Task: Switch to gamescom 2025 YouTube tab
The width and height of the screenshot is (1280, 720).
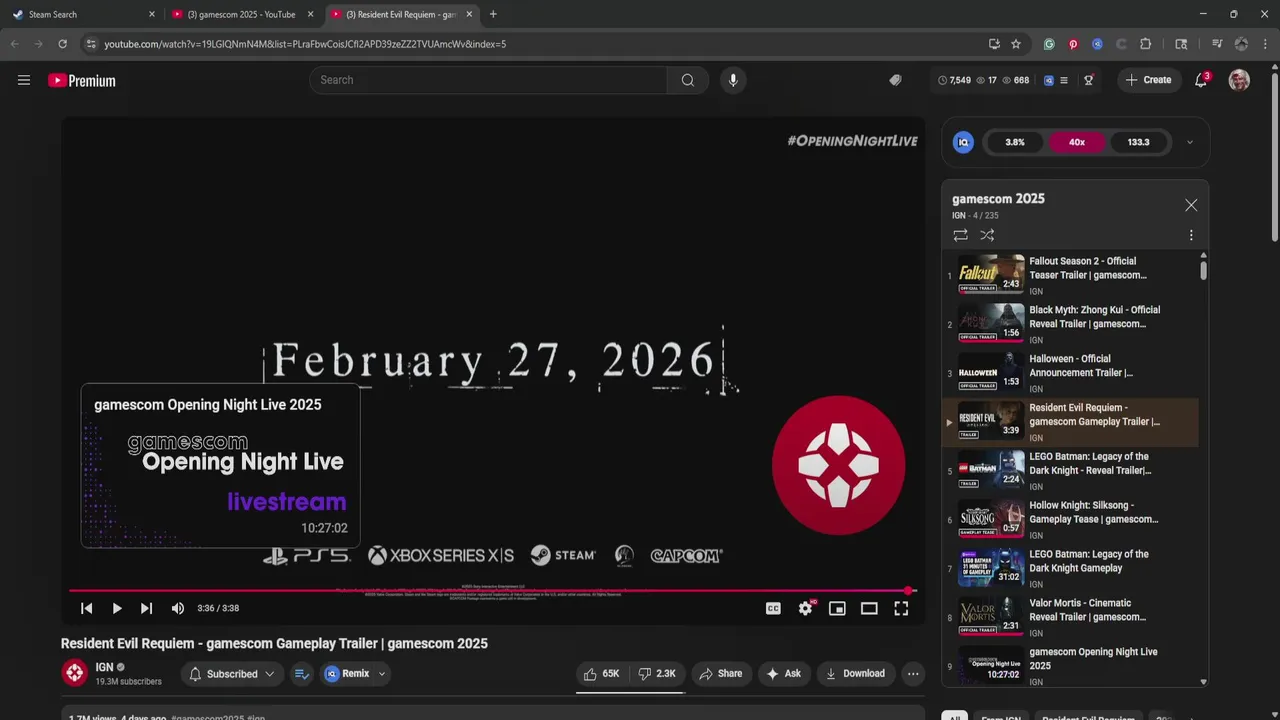Action: click(241, 14)
